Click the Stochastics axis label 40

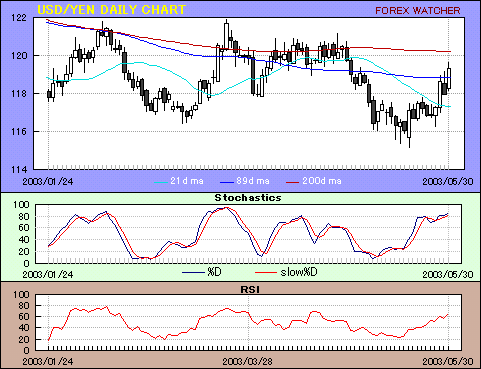pos(23,240)
